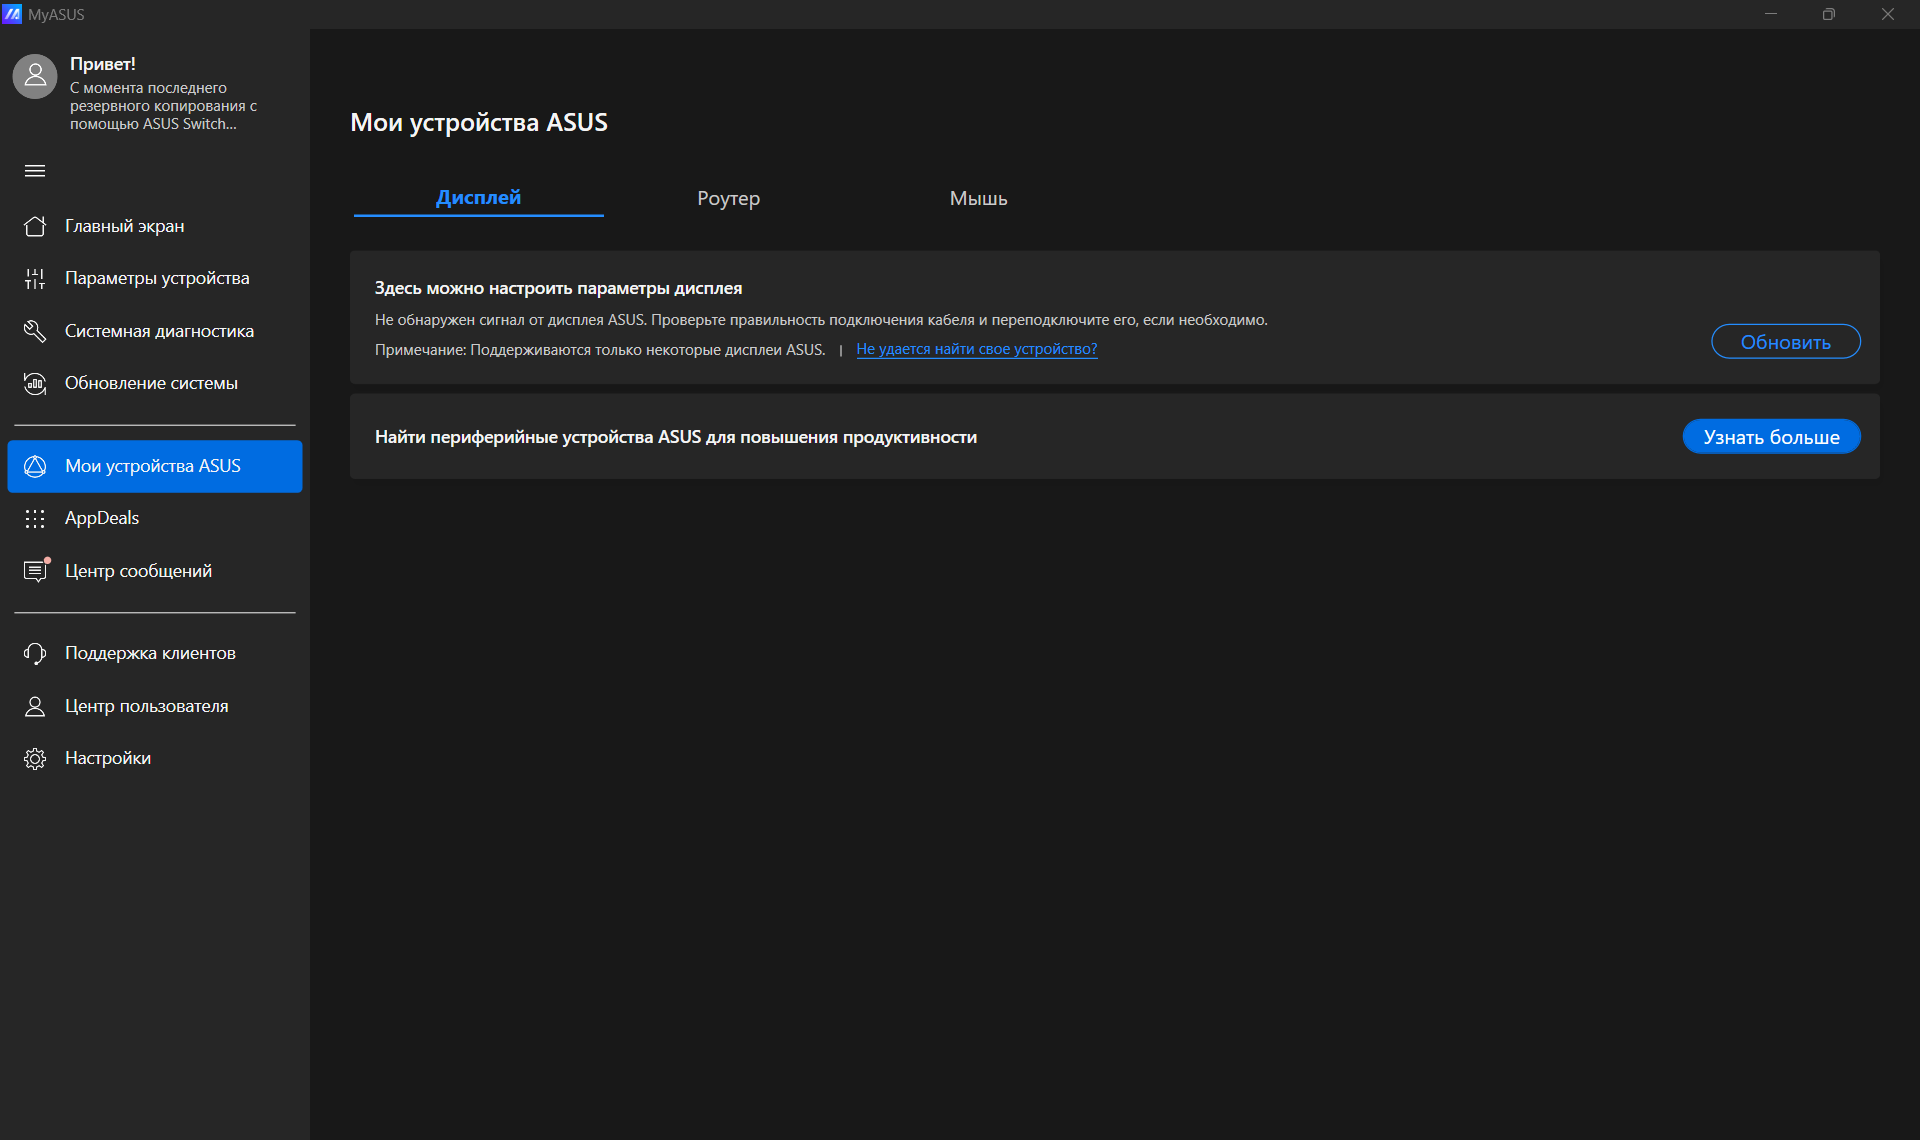Click the headset icon for Поддержка клиентов
Image resolution: width=1920 pixels, height=1140 pixels.
(x=35, y=653)
